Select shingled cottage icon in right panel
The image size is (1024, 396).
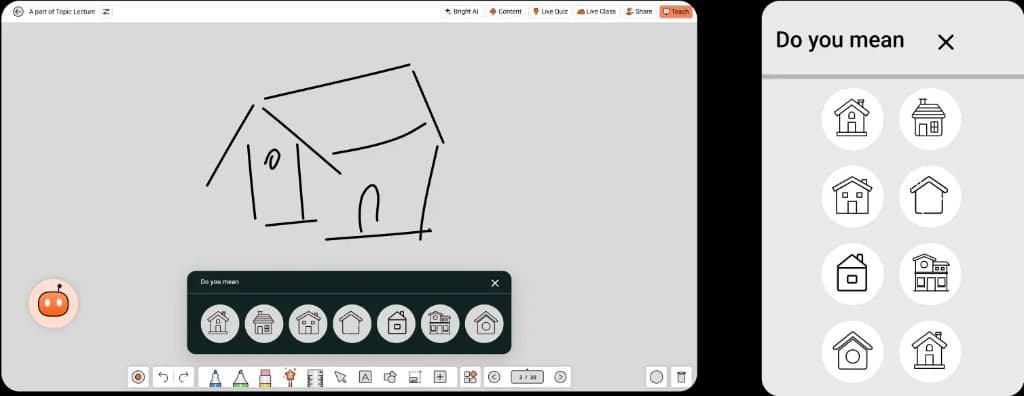point(930,118)
